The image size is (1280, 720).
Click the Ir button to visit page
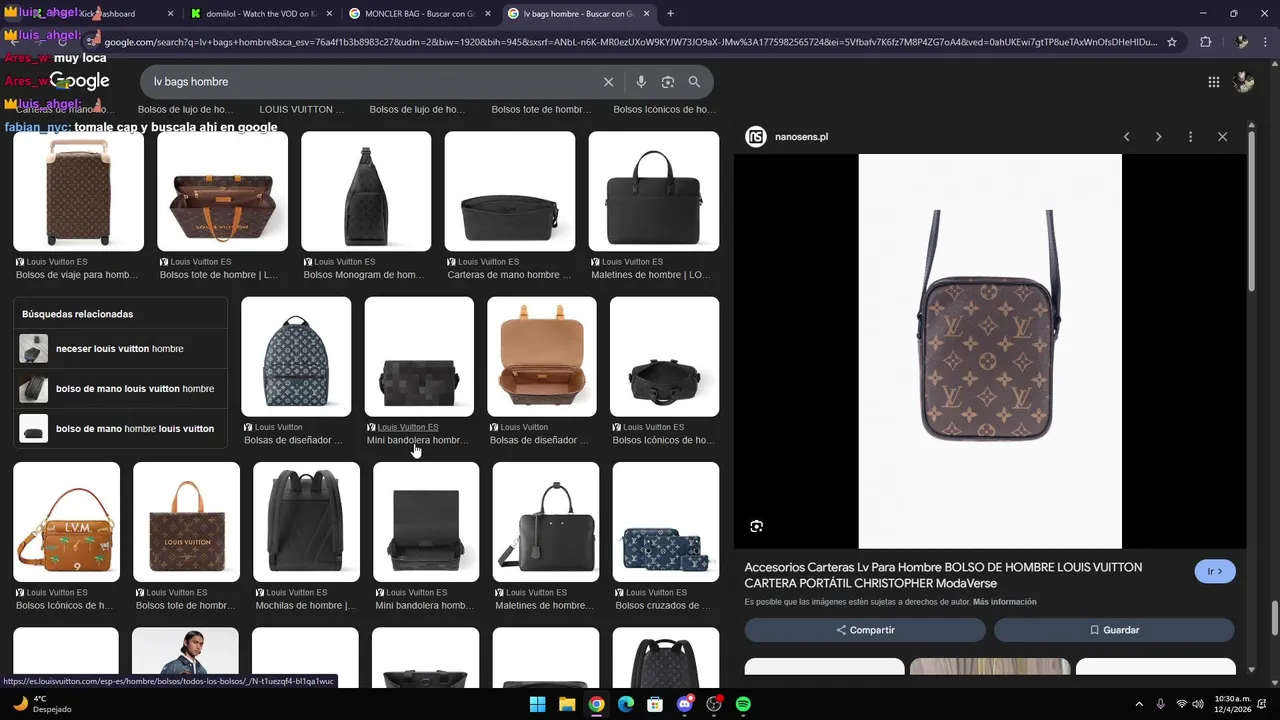point(1215,572)
